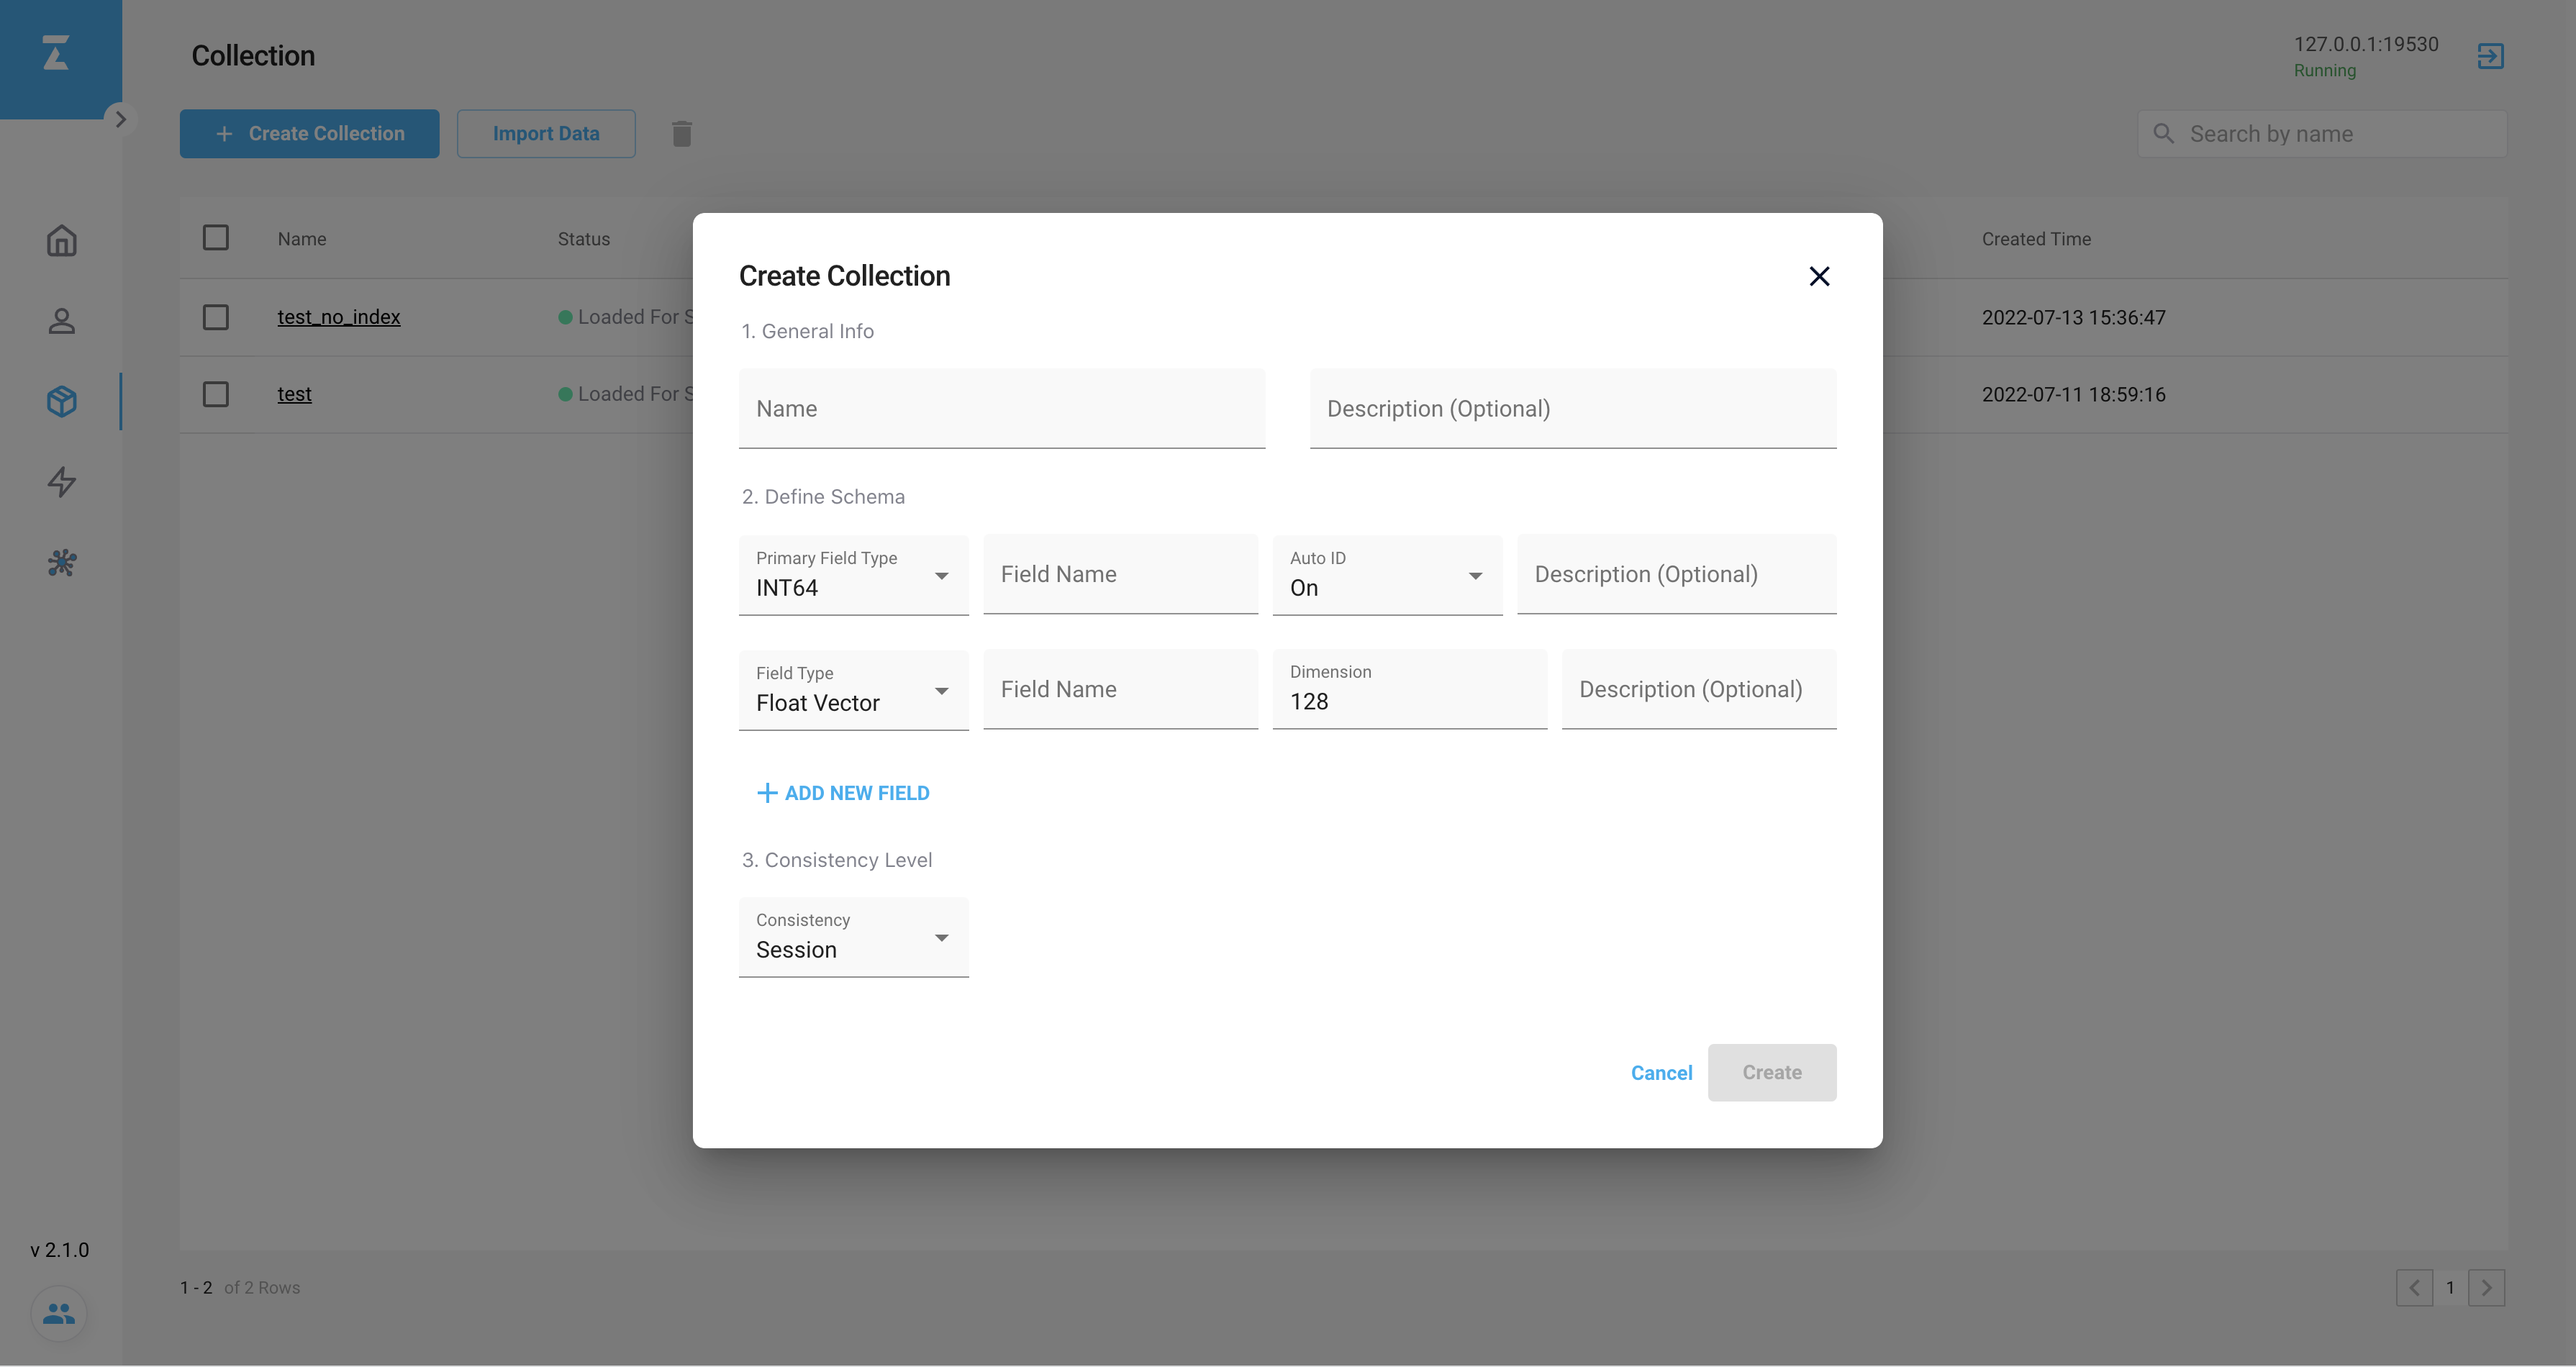
Task: Open the Vector Search lightning icon
Action: (61, 482)
